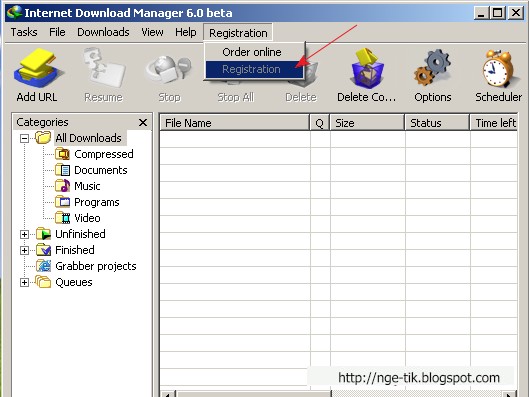Click the Documents label in tree
The height and width of the screenshot is (397, 529).
(x=101, y=170)
